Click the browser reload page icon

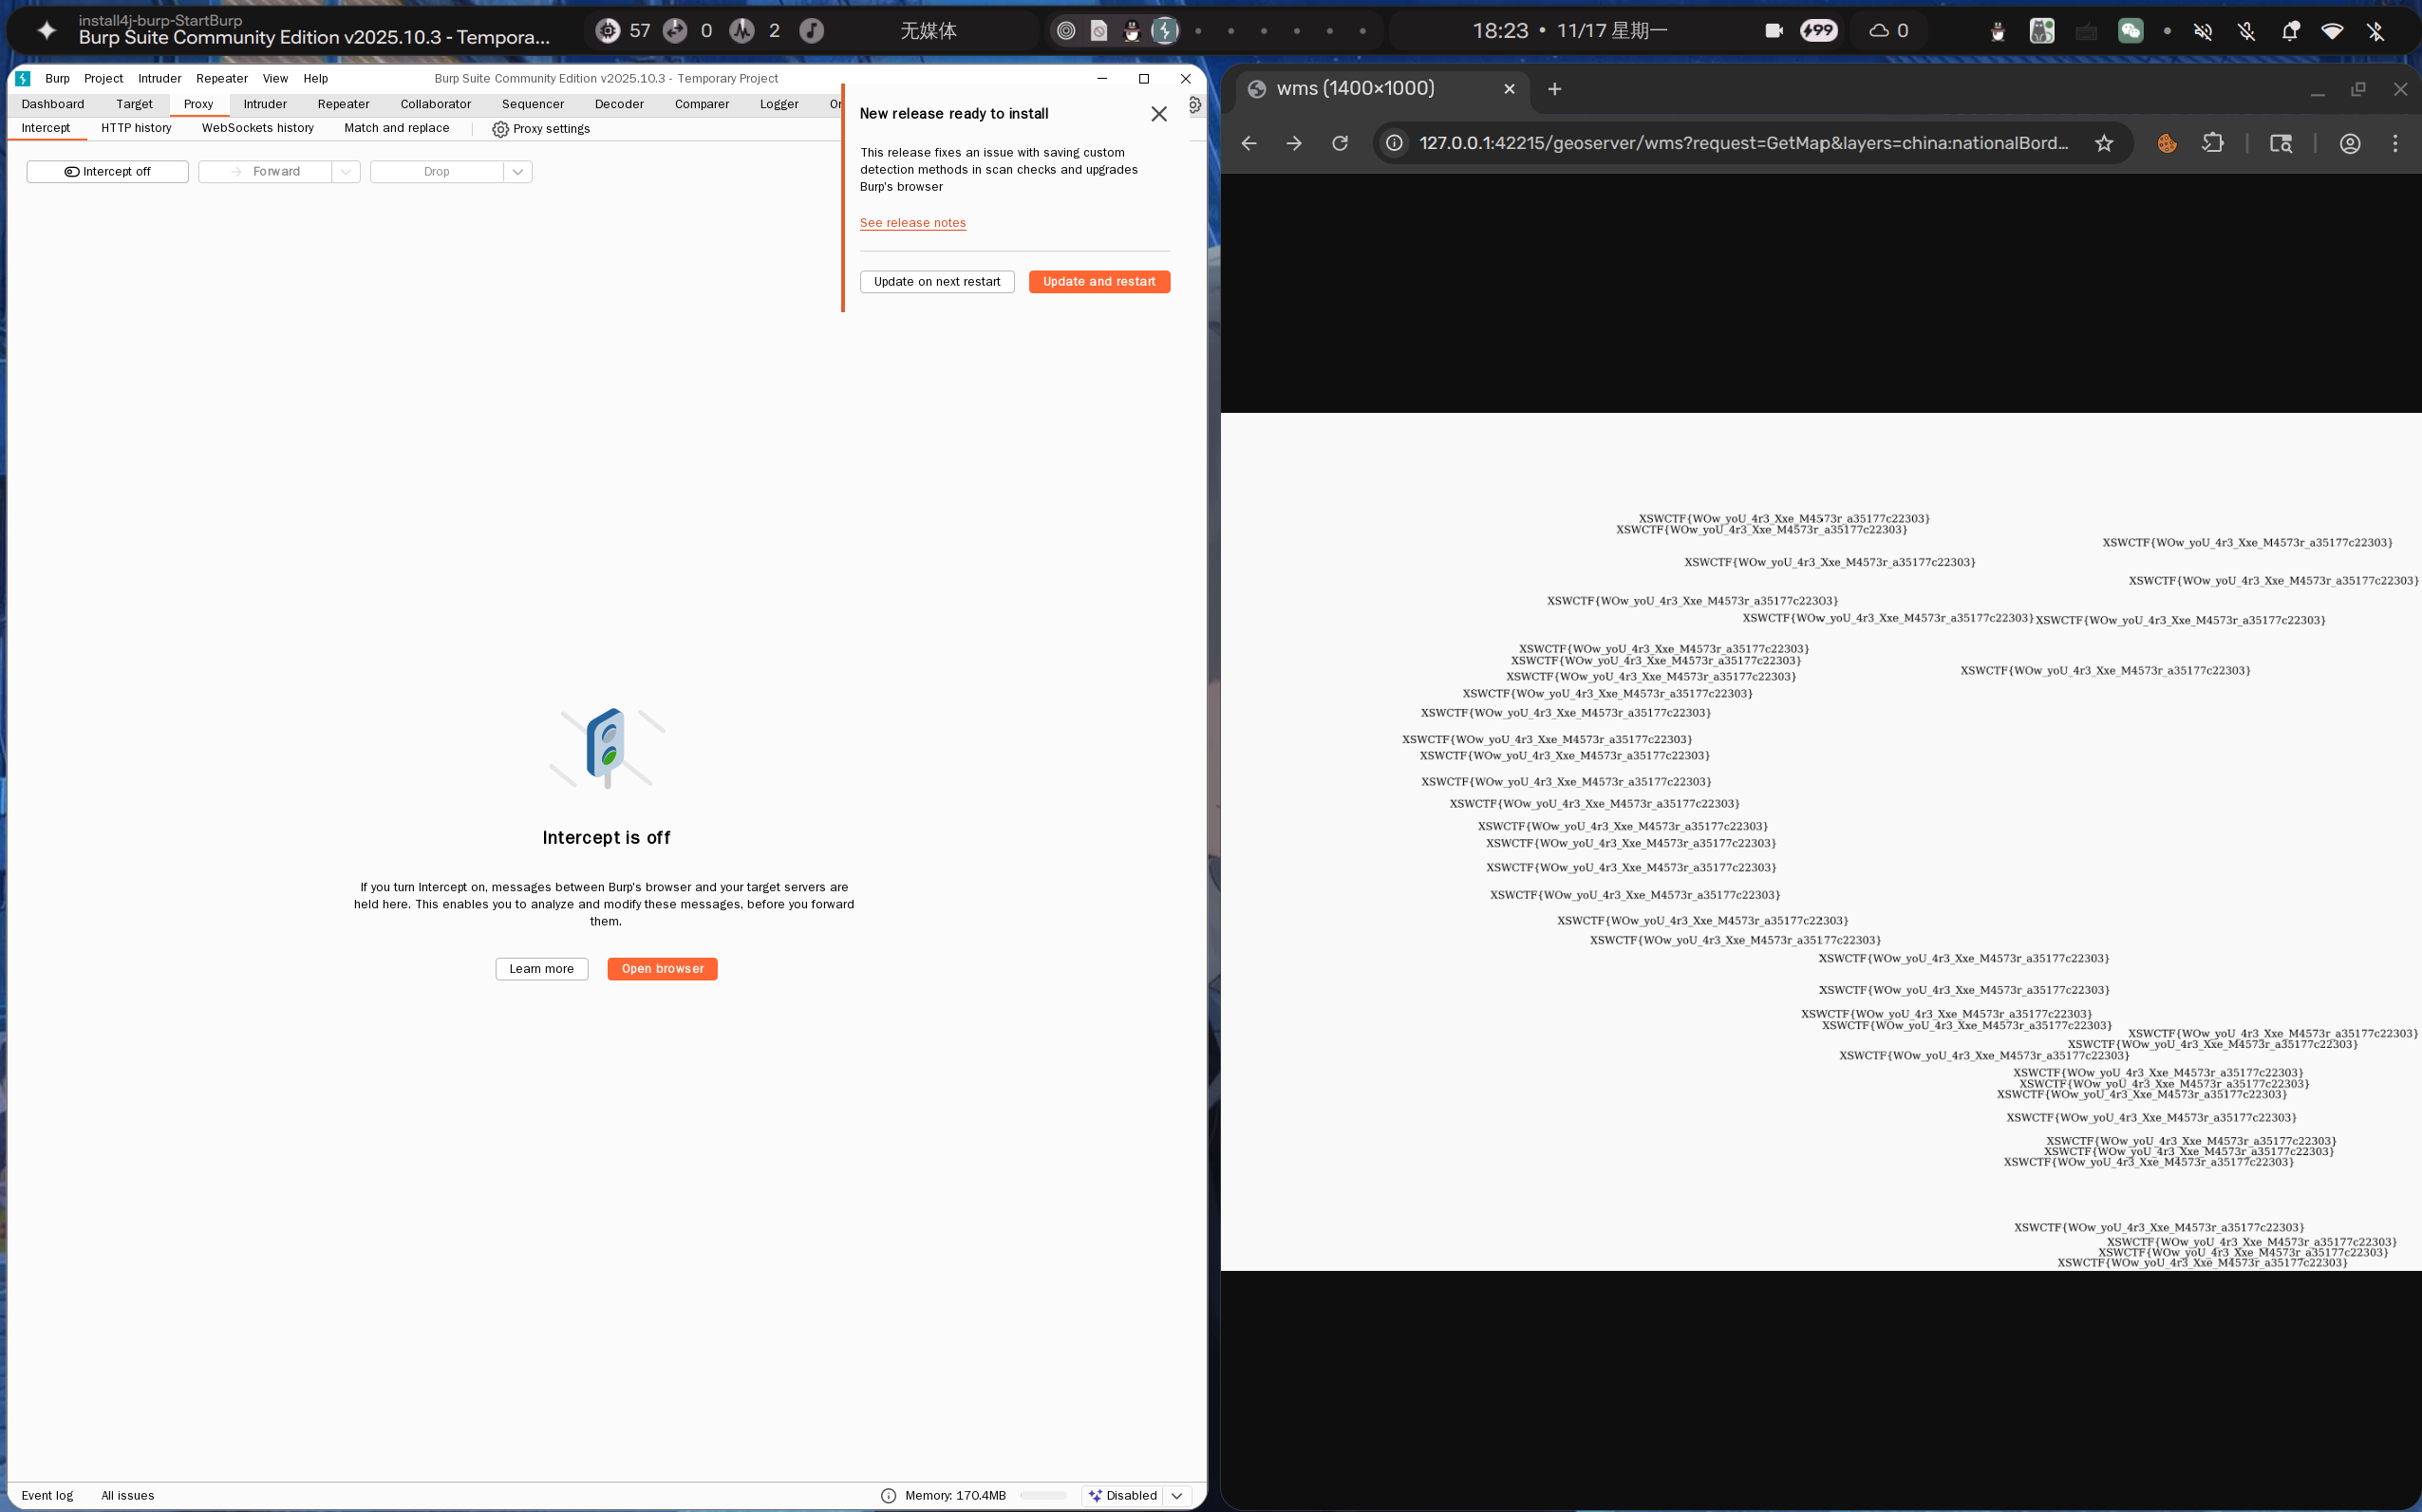coord(1340,143)
